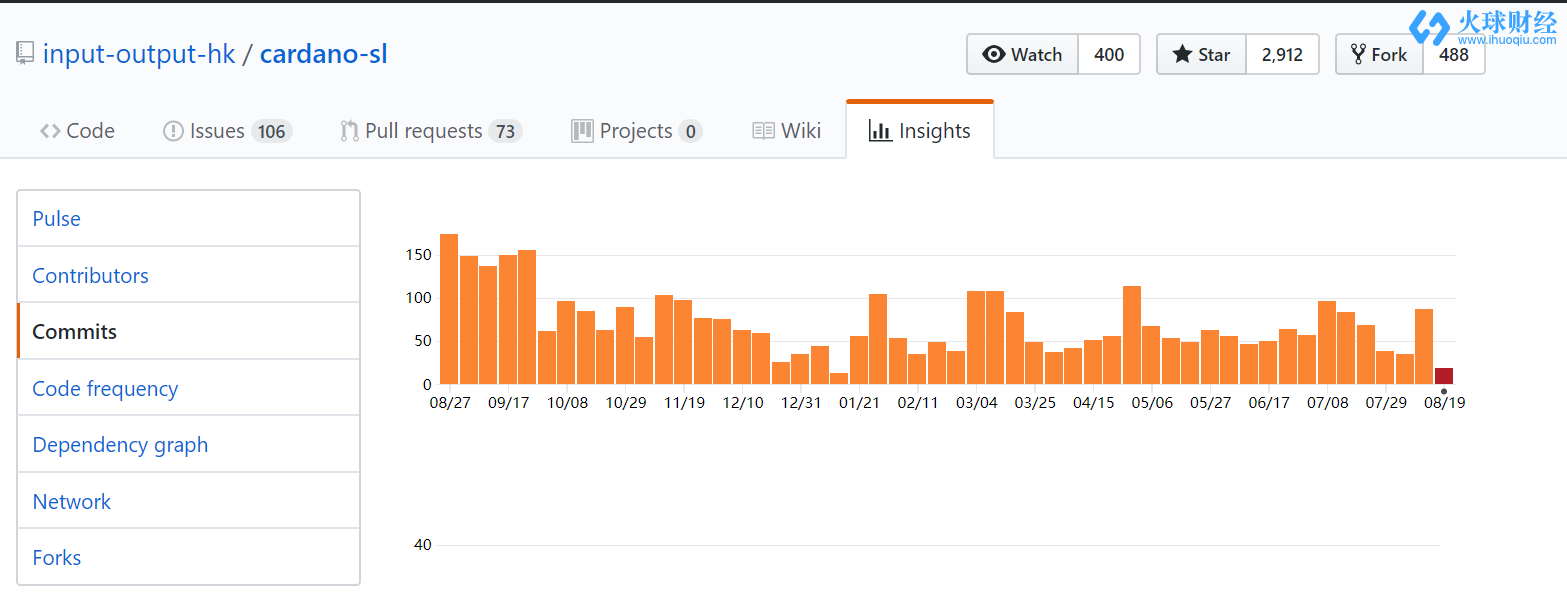Click the Projects count badge 0
The width and height of the screenshot is (1567, 598).
click(x=690, y=131)
